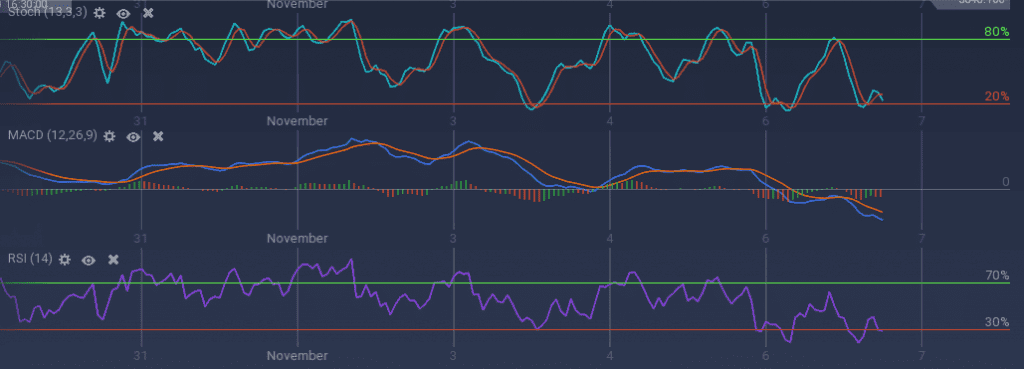Image resolution: width=1024 pixels, height=369 pixels.
Task: Remove the MACD indicator
Action: pos(158,136)
